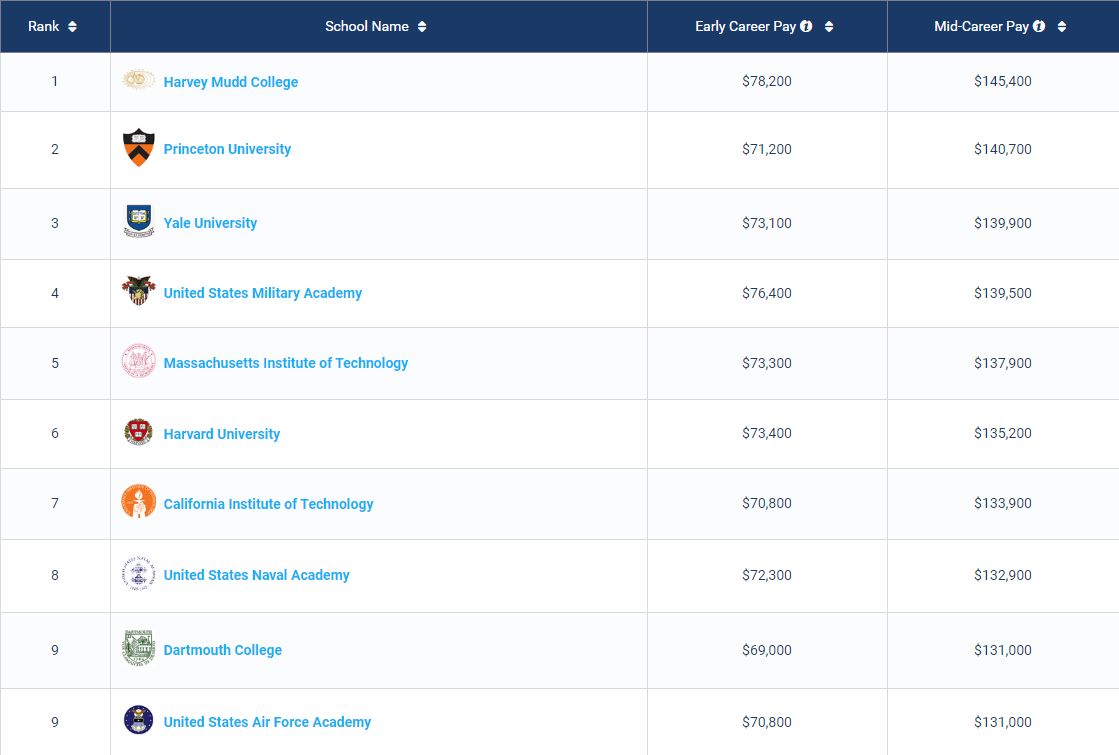Click the Caltech orange torch logo

[x=138, y=501]
